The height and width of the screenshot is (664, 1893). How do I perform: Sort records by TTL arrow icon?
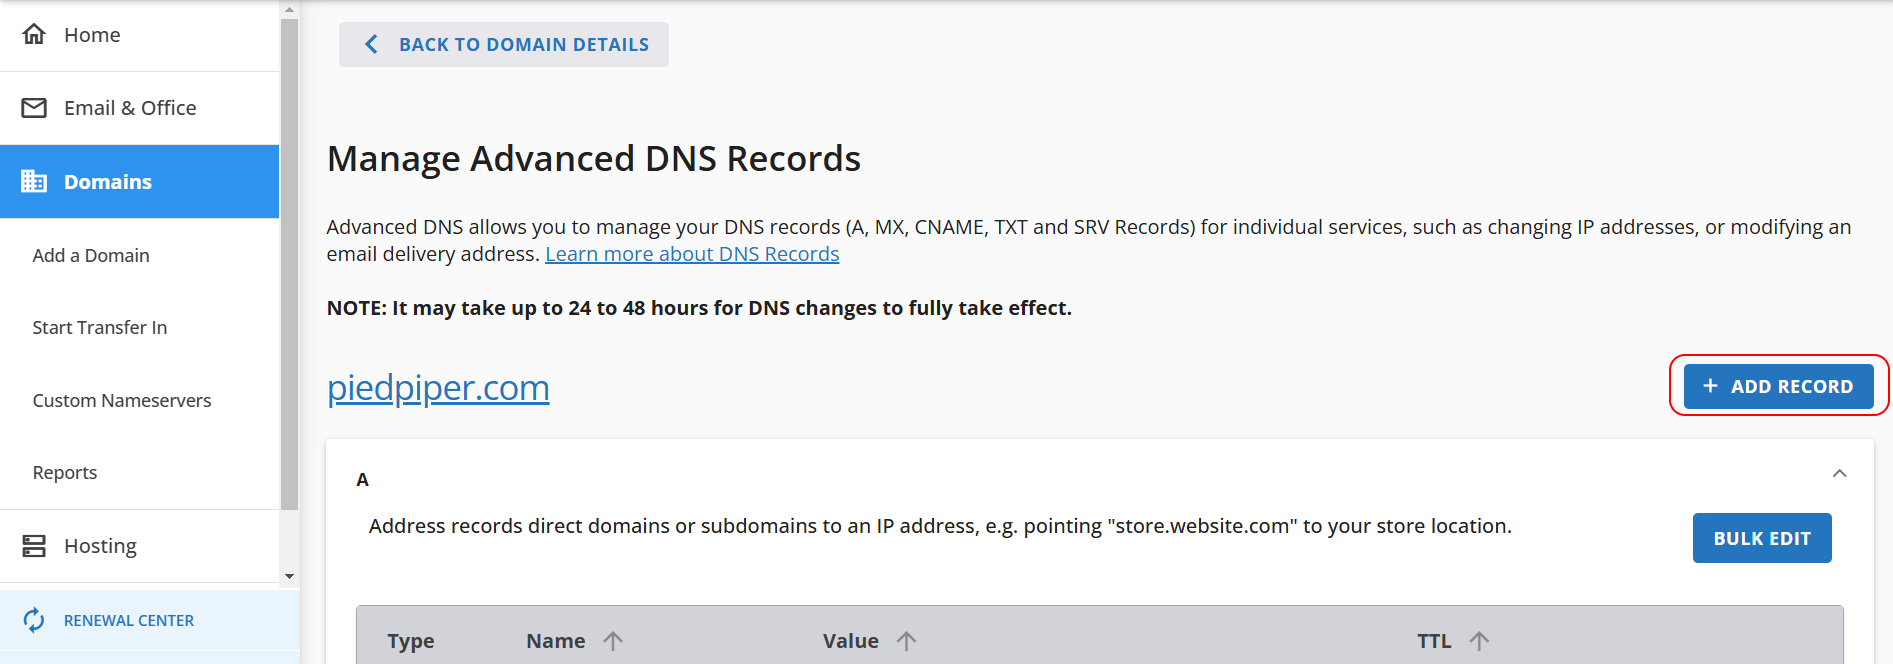pos(1479,641)
